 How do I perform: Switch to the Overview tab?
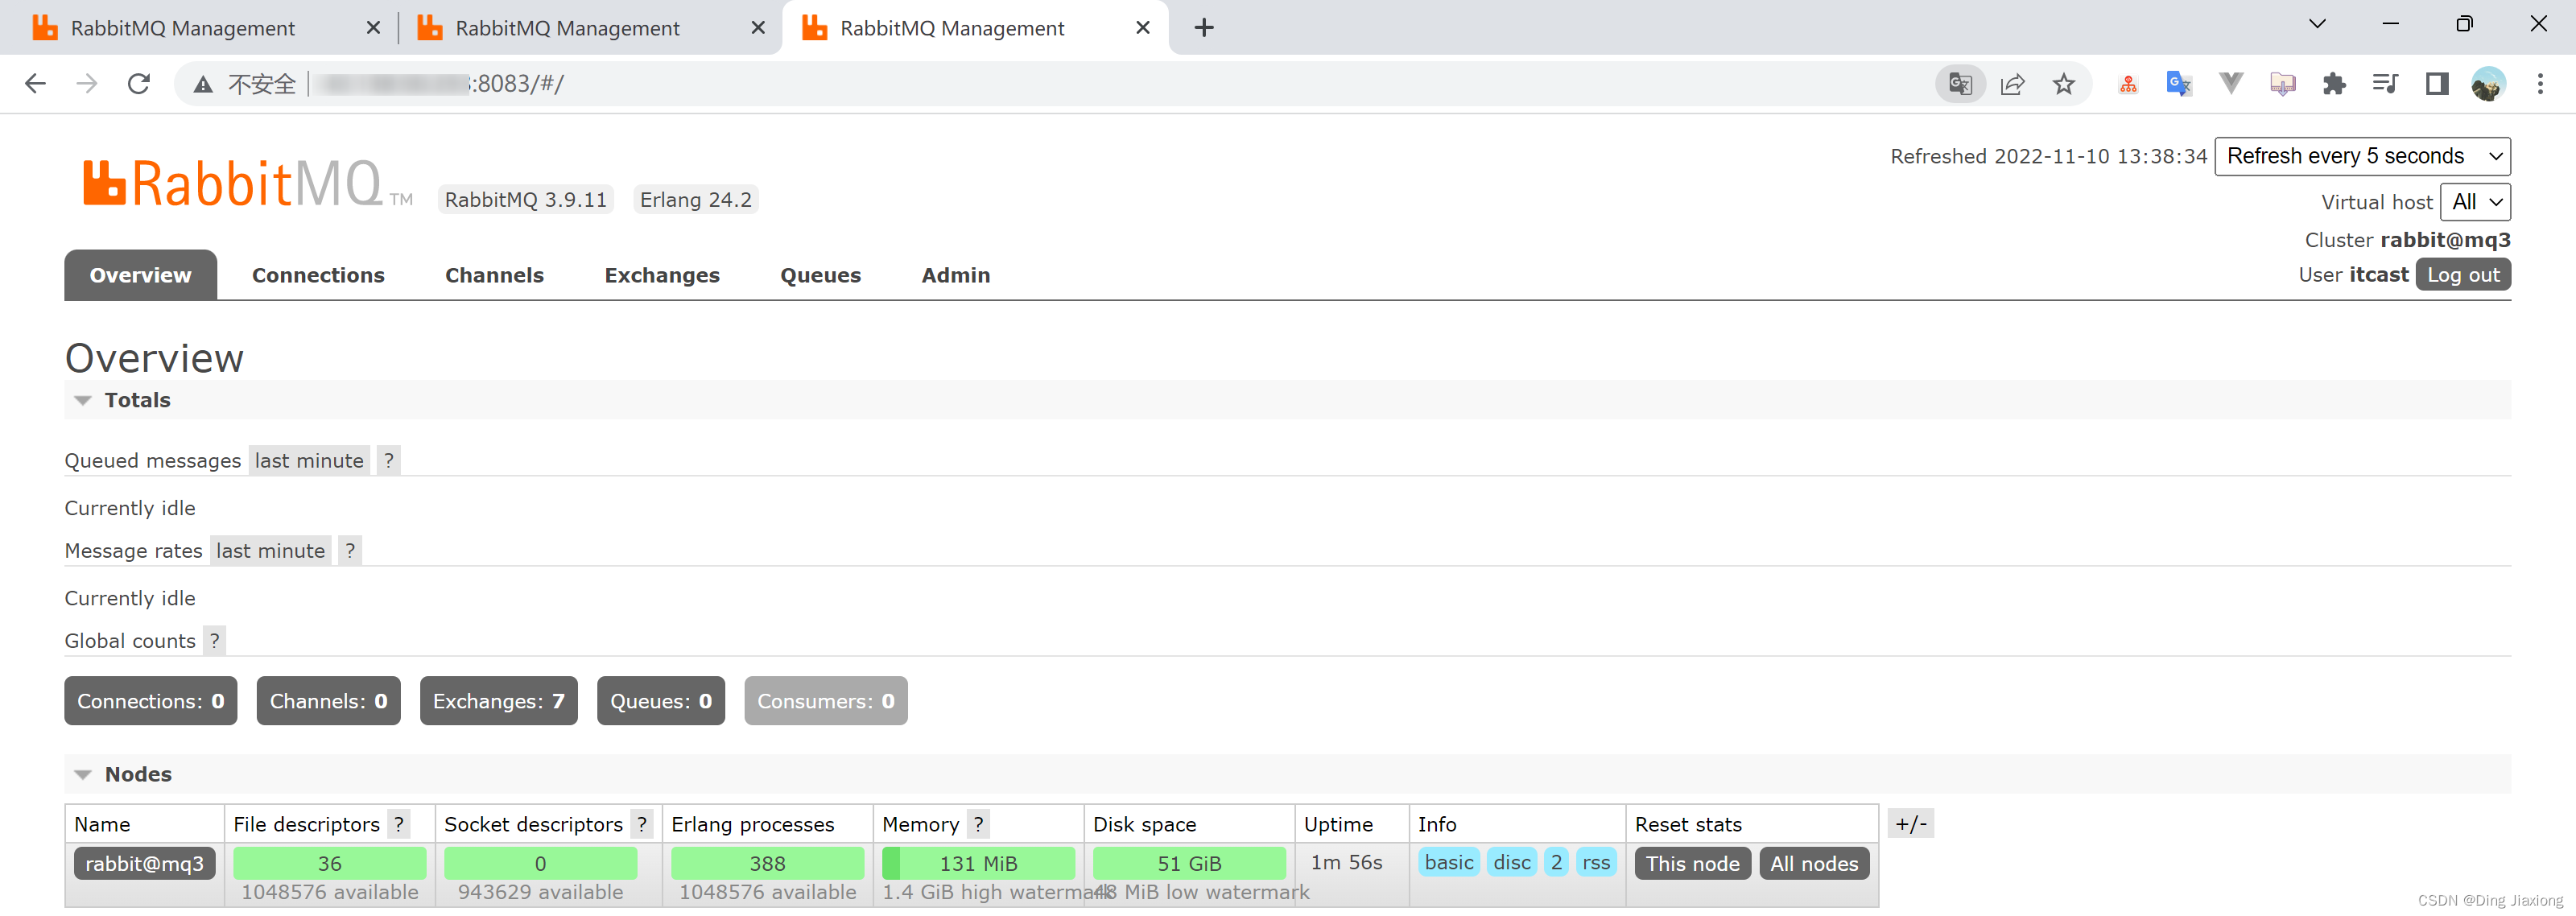tap(140, 275)
